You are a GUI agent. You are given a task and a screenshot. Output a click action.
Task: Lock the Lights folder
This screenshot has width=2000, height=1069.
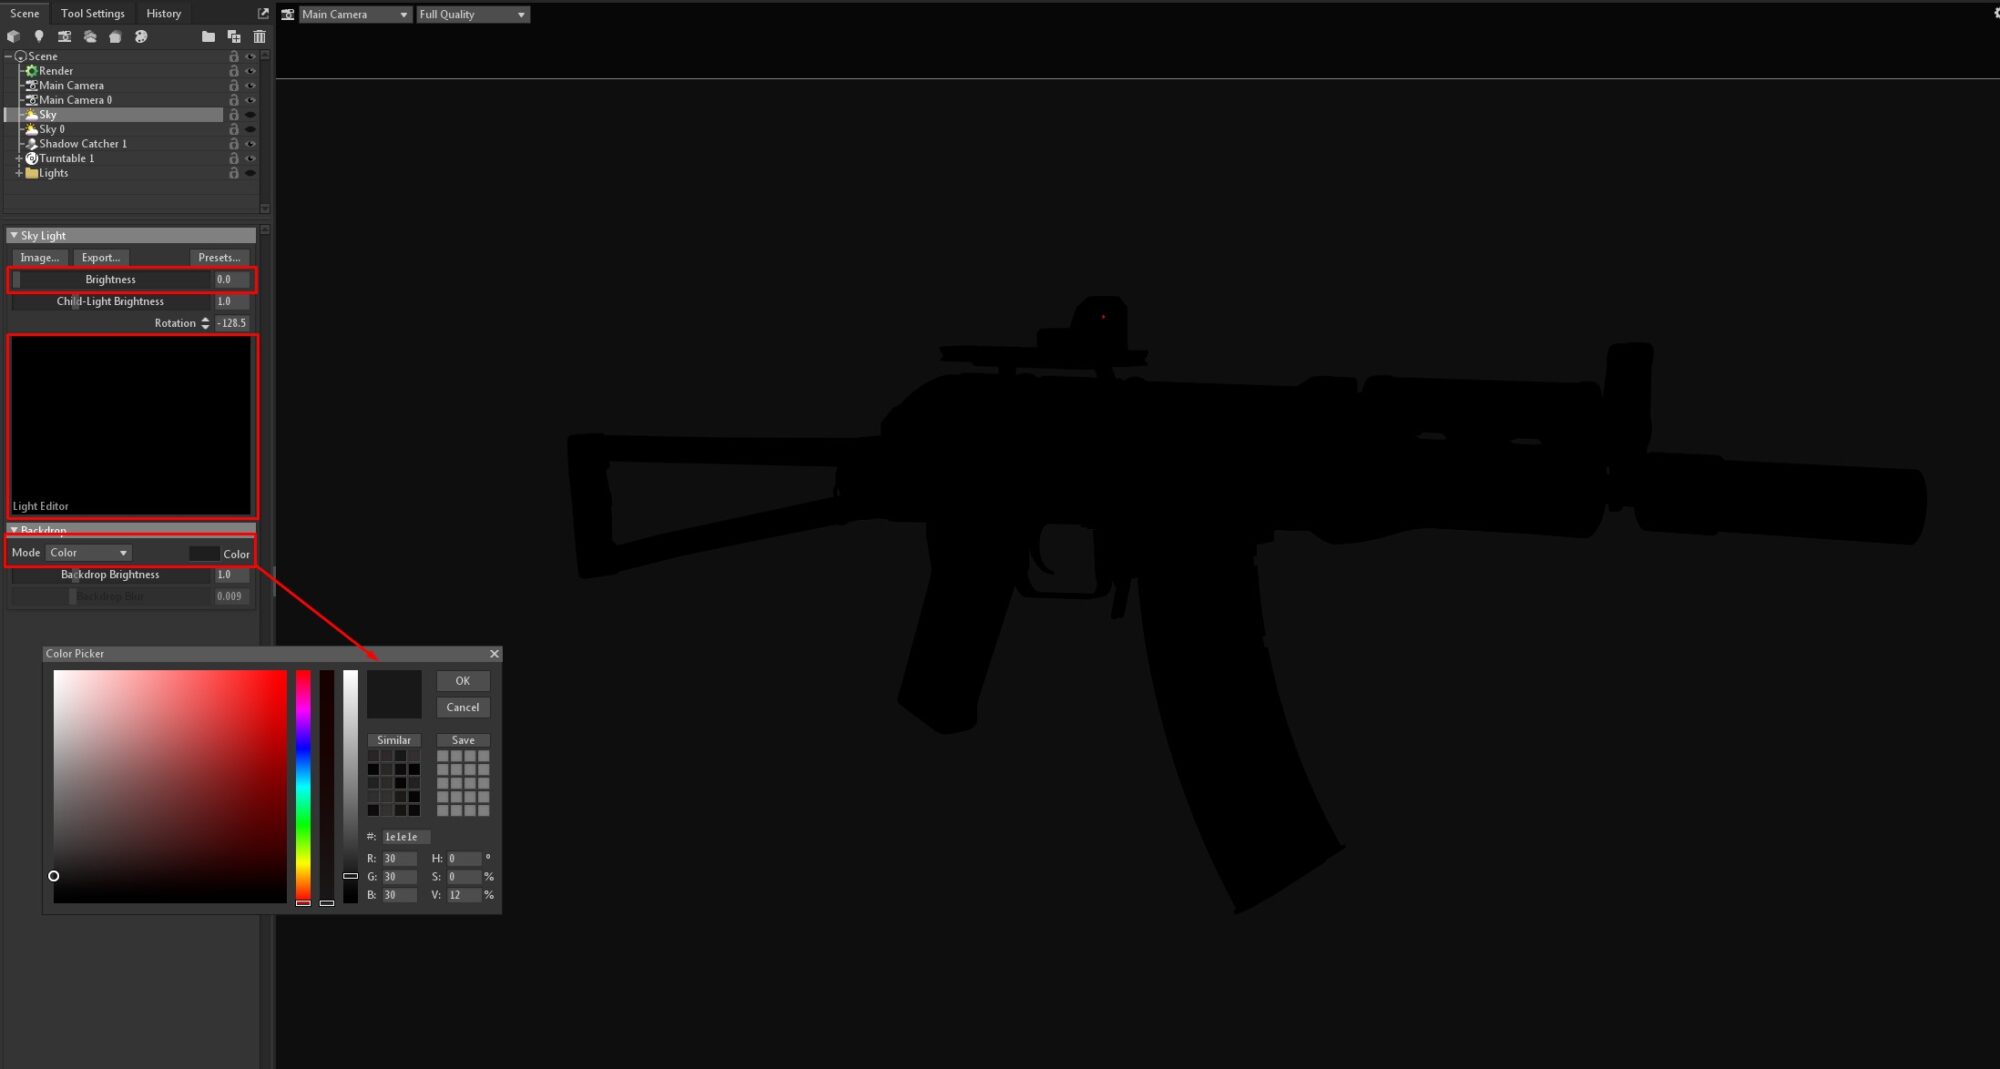tap(234, 173)
